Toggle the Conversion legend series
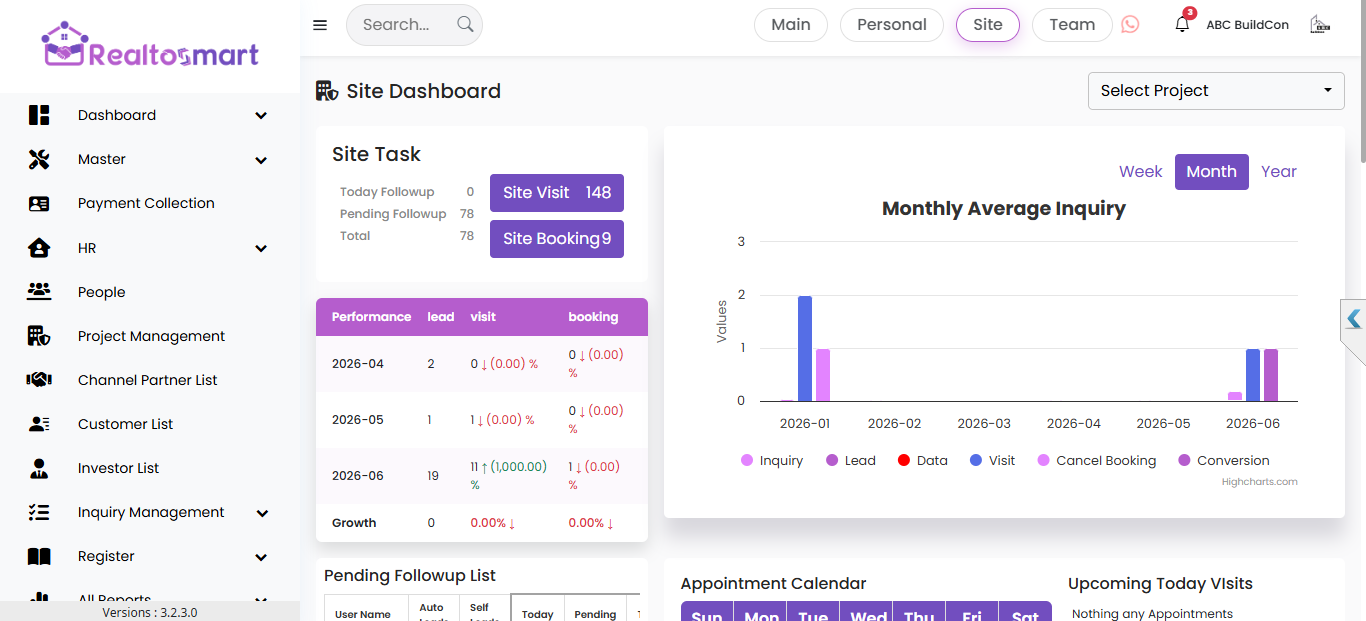Screen dimensions: 1366x621 (x=1224, y=461)
